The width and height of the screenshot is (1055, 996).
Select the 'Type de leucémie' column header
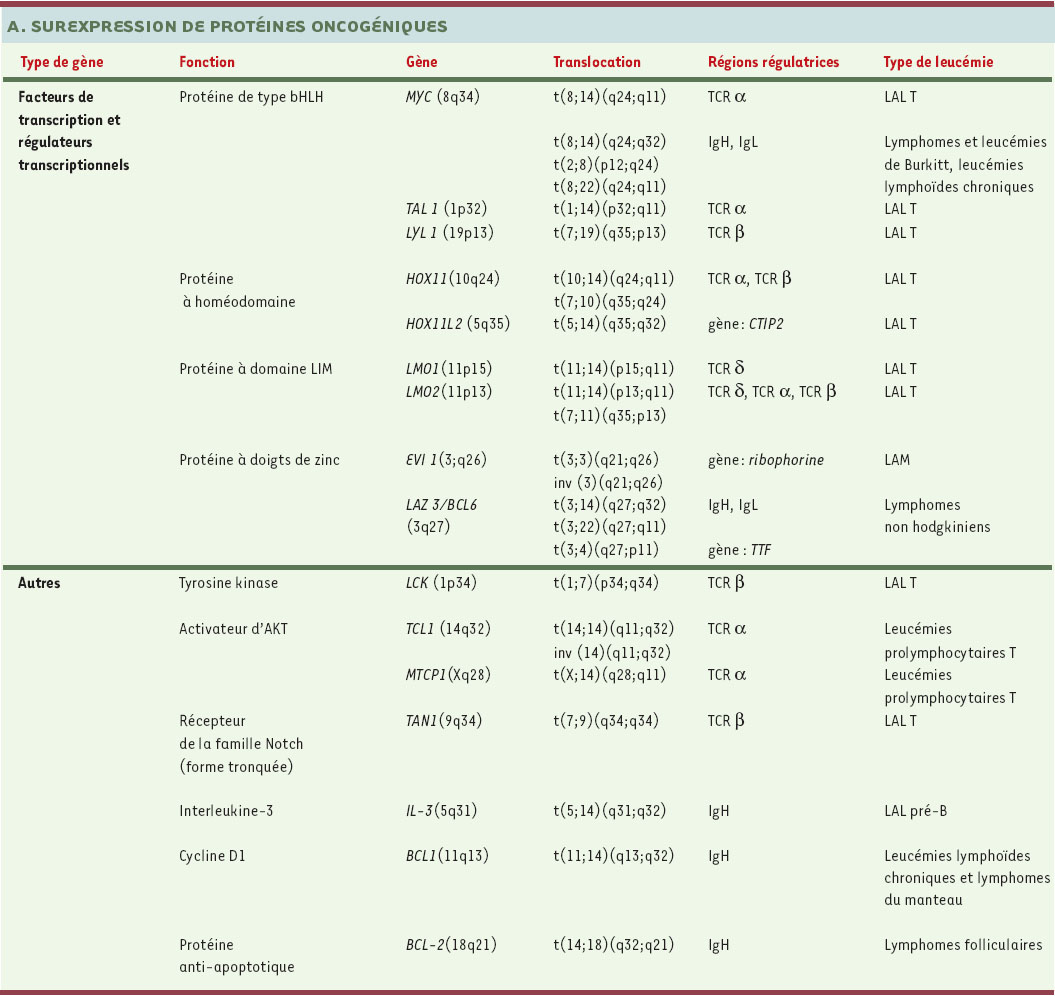pyautogui.click(x=938, y=62)
